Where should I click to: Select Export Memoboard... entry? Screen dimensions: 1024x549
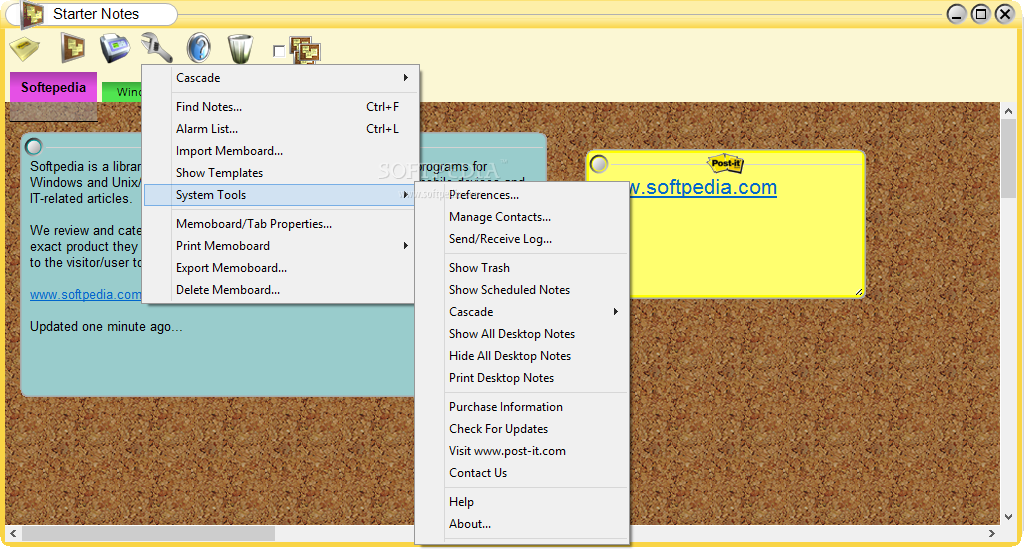click(x=280, y=268)
